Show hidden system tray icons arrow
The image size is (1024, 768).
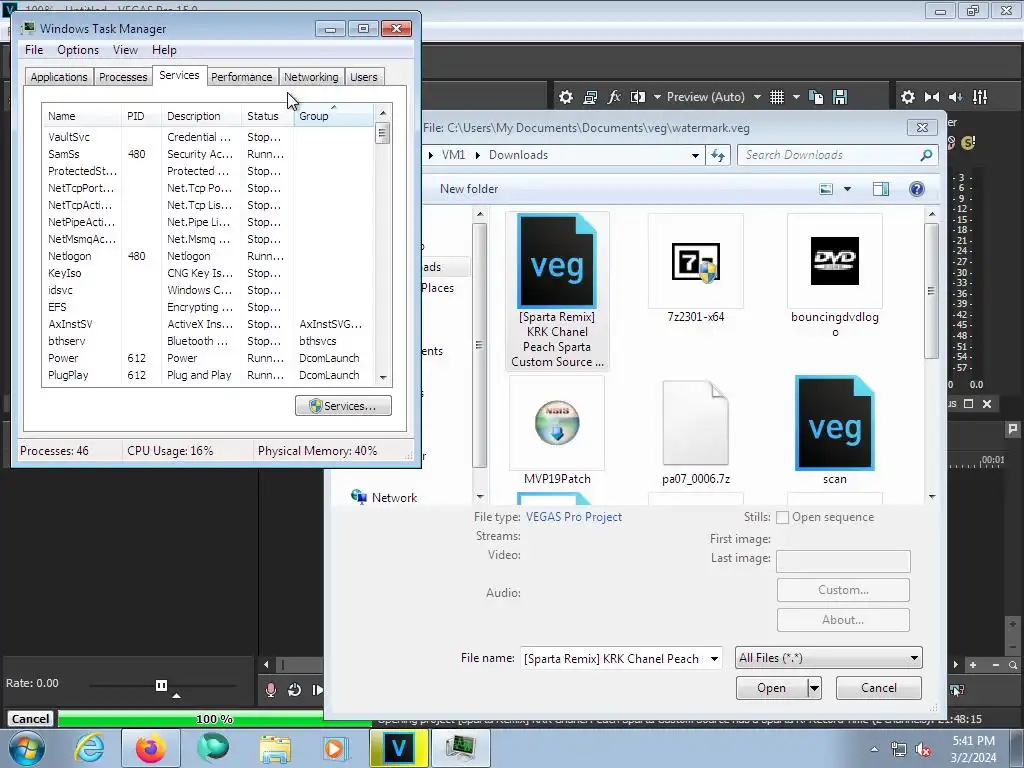coord(874,750)
